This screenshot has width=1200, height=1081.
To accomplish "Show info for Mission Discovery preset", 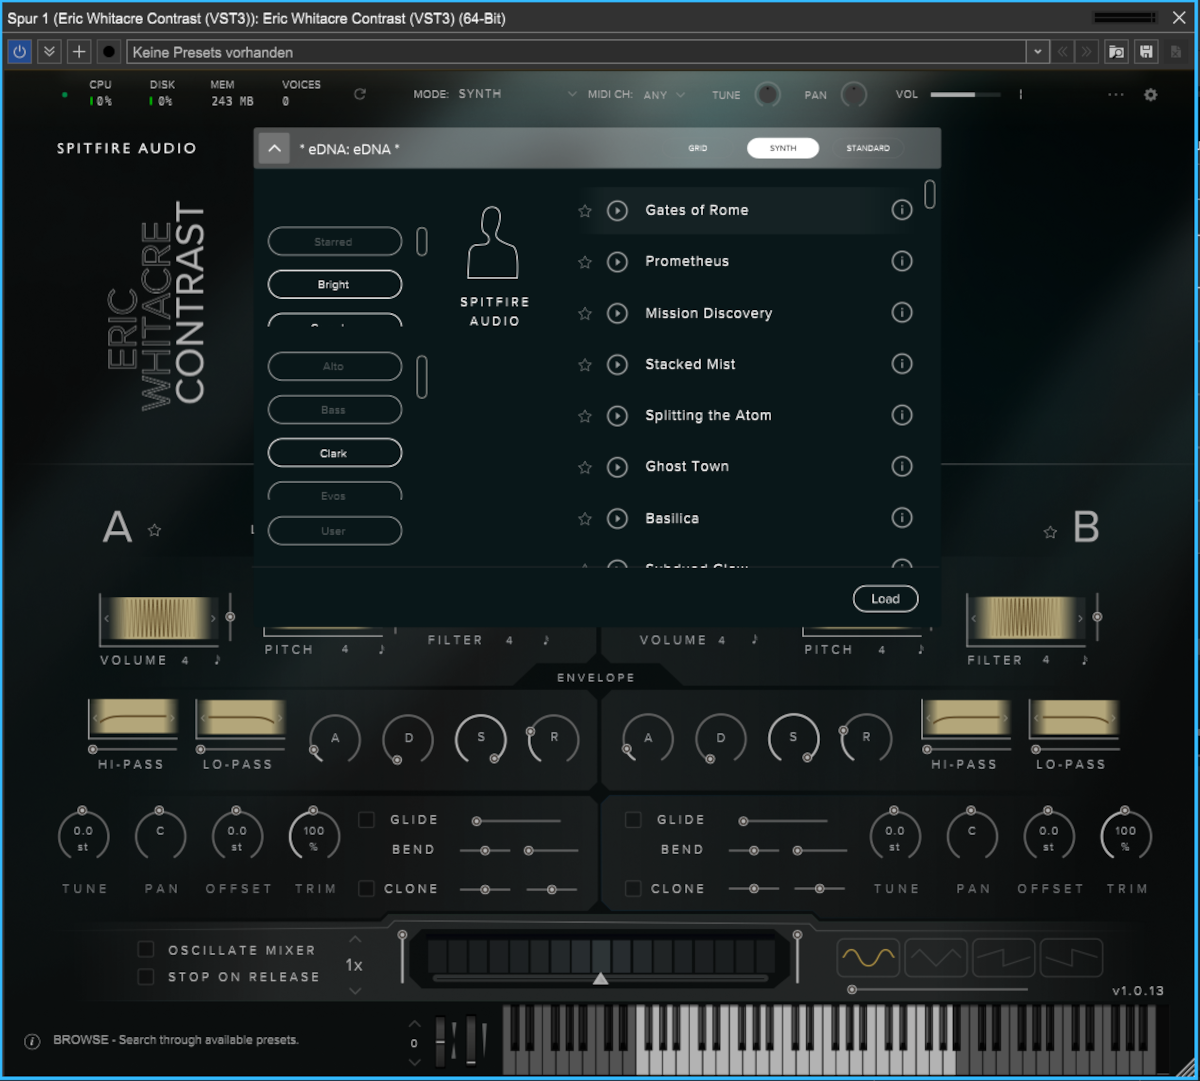I will pos(902,313).
